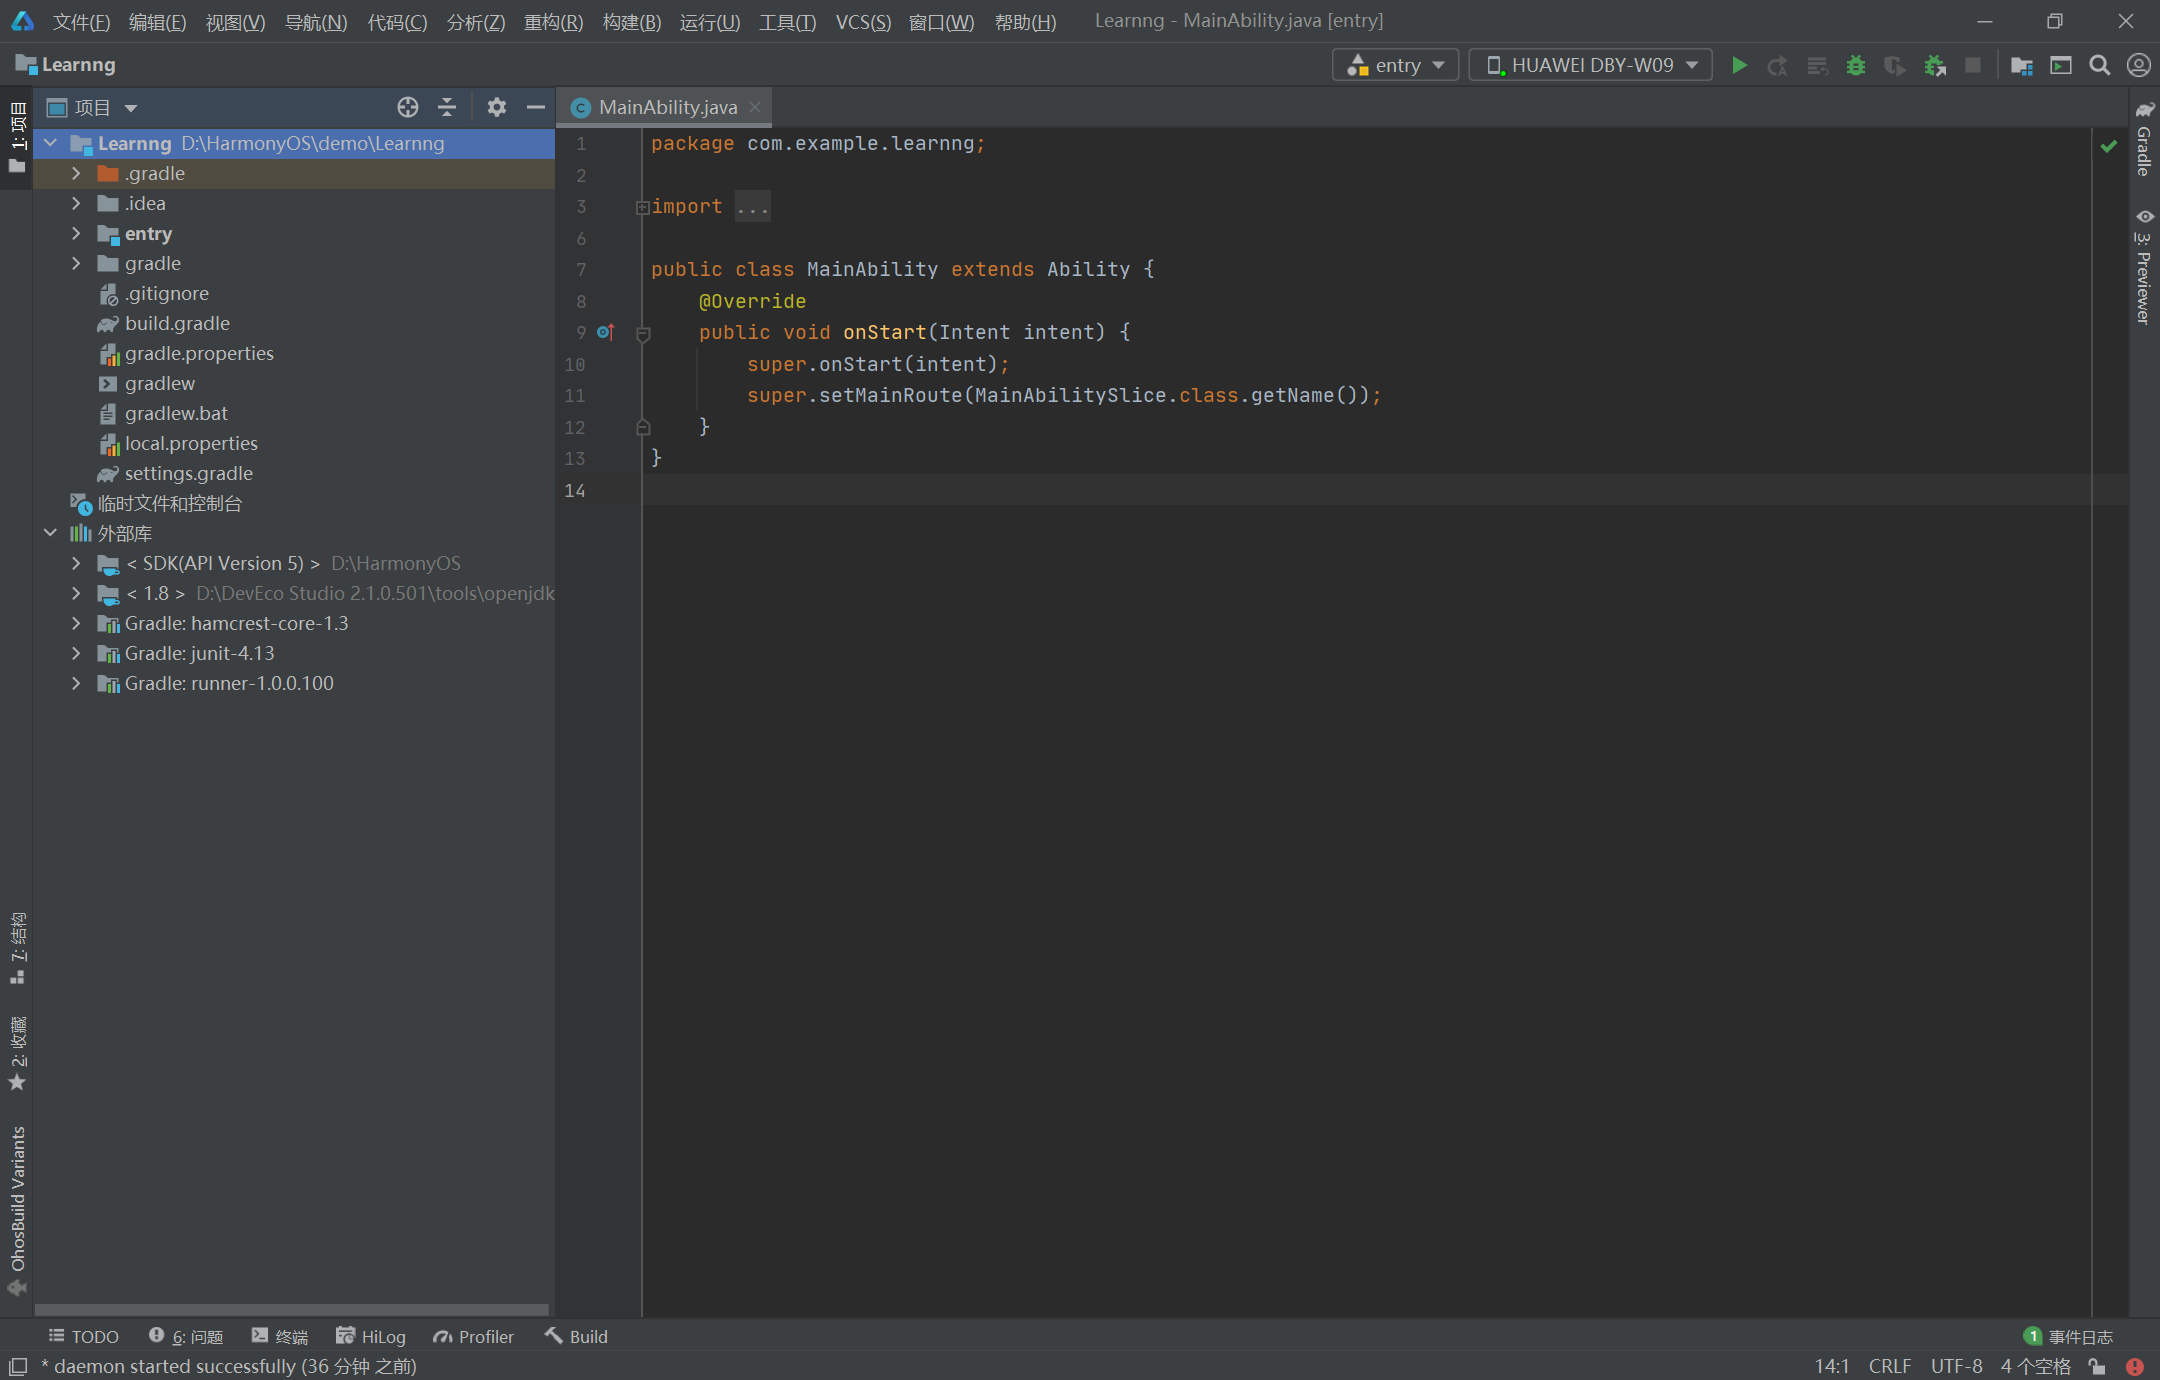Click the 14:1 cursor position indicator
The height and width of the screenshot is (1380, 2160).
1832,1366
